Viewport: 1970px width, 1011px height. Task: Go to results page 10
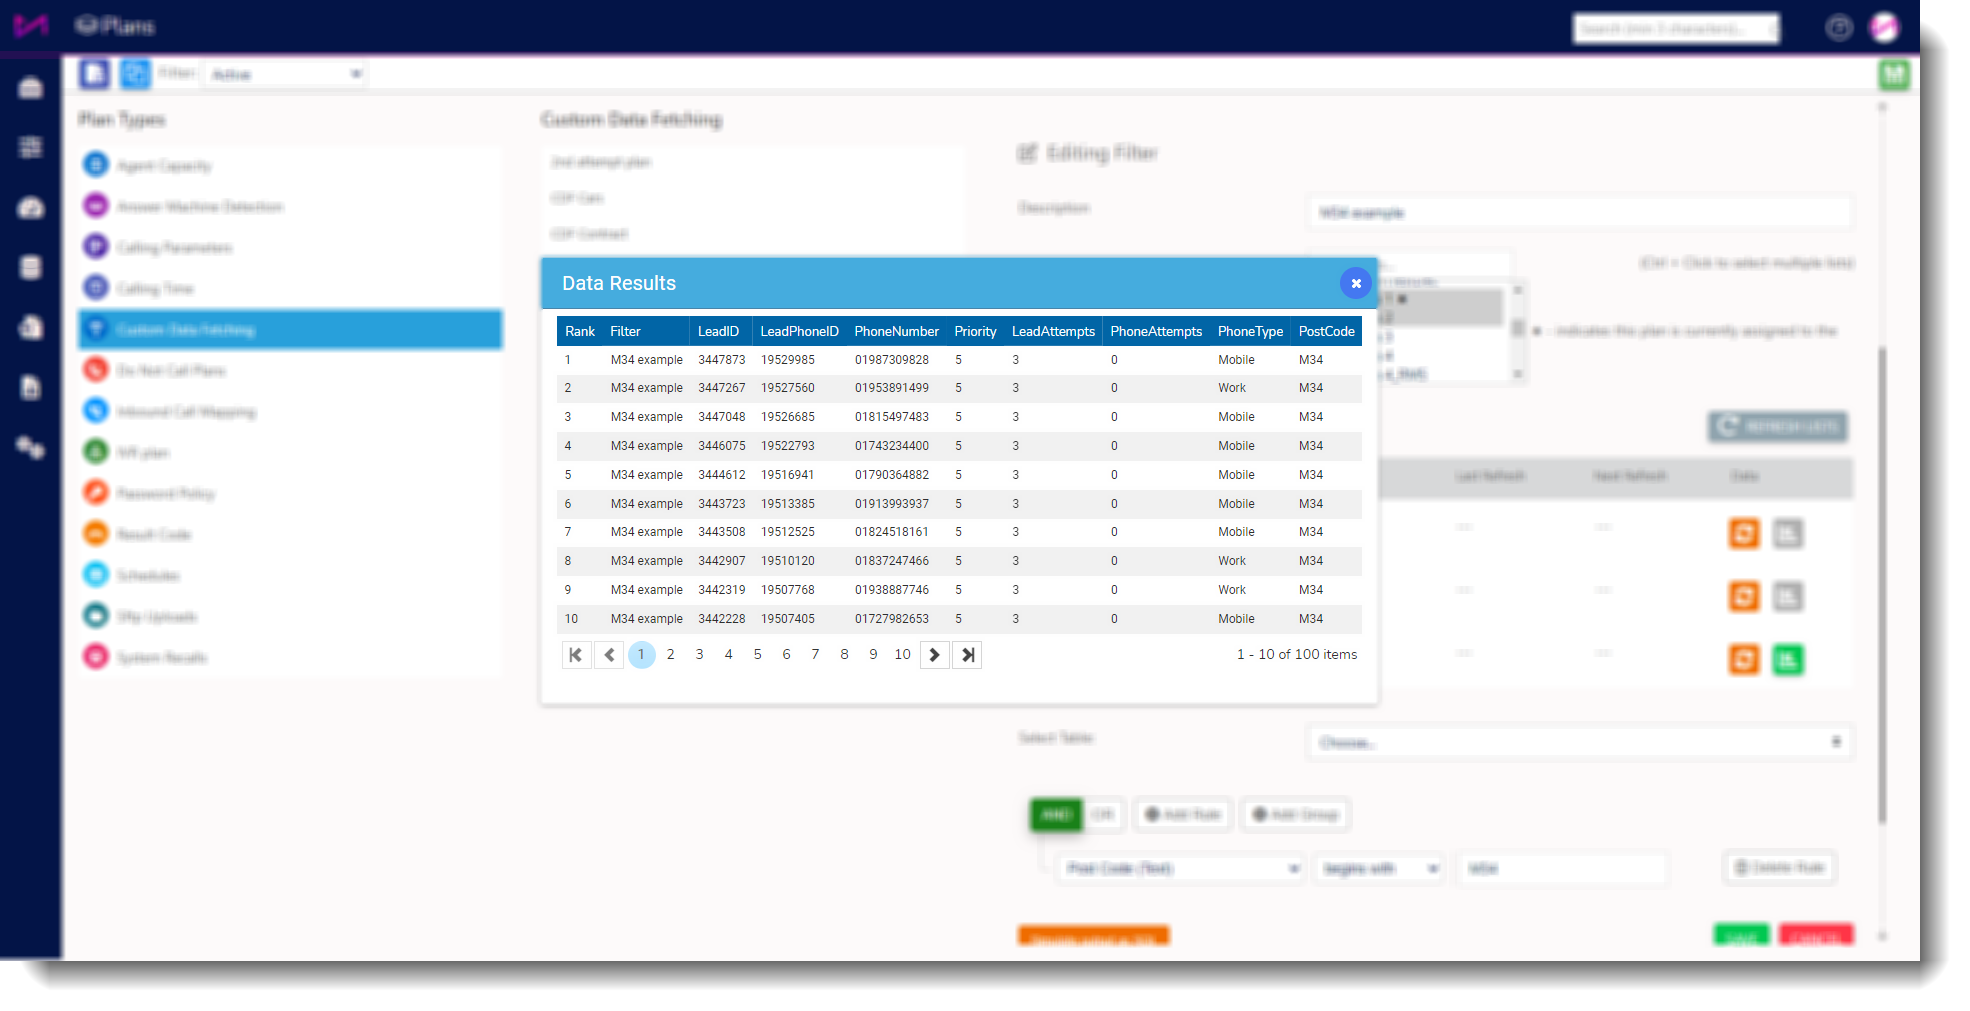[902, 655]
